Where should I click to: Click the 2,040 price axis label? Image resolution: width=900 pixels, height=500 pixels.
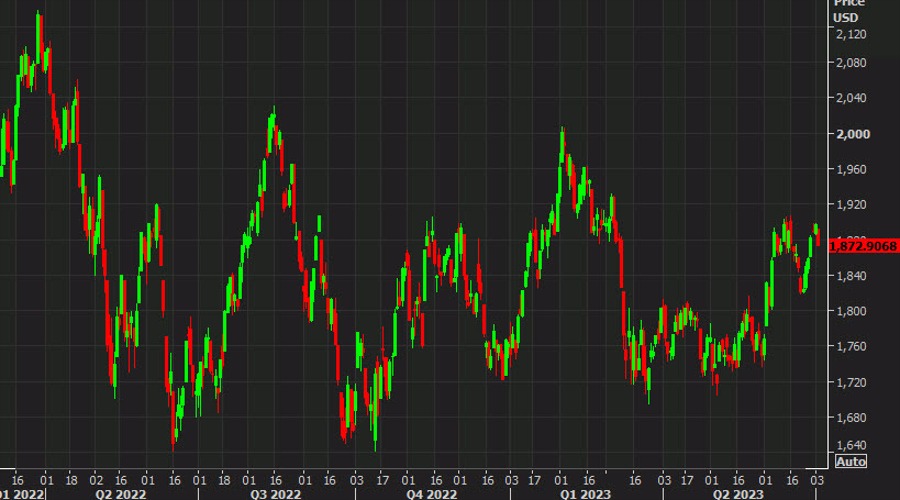pyautogui.click(x=851, y=98)
